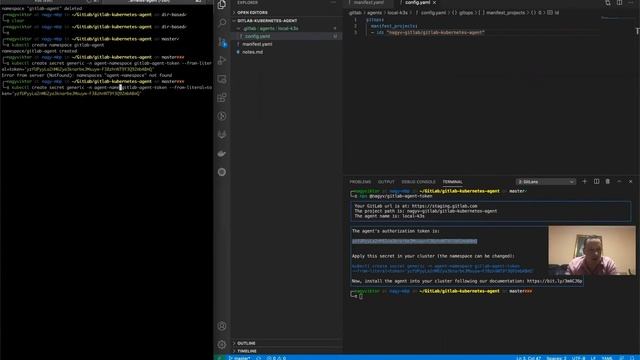Click the 'agents' breadcrumb segment
The width and height of the screenshot is (640, 360).
coord(374,13)
